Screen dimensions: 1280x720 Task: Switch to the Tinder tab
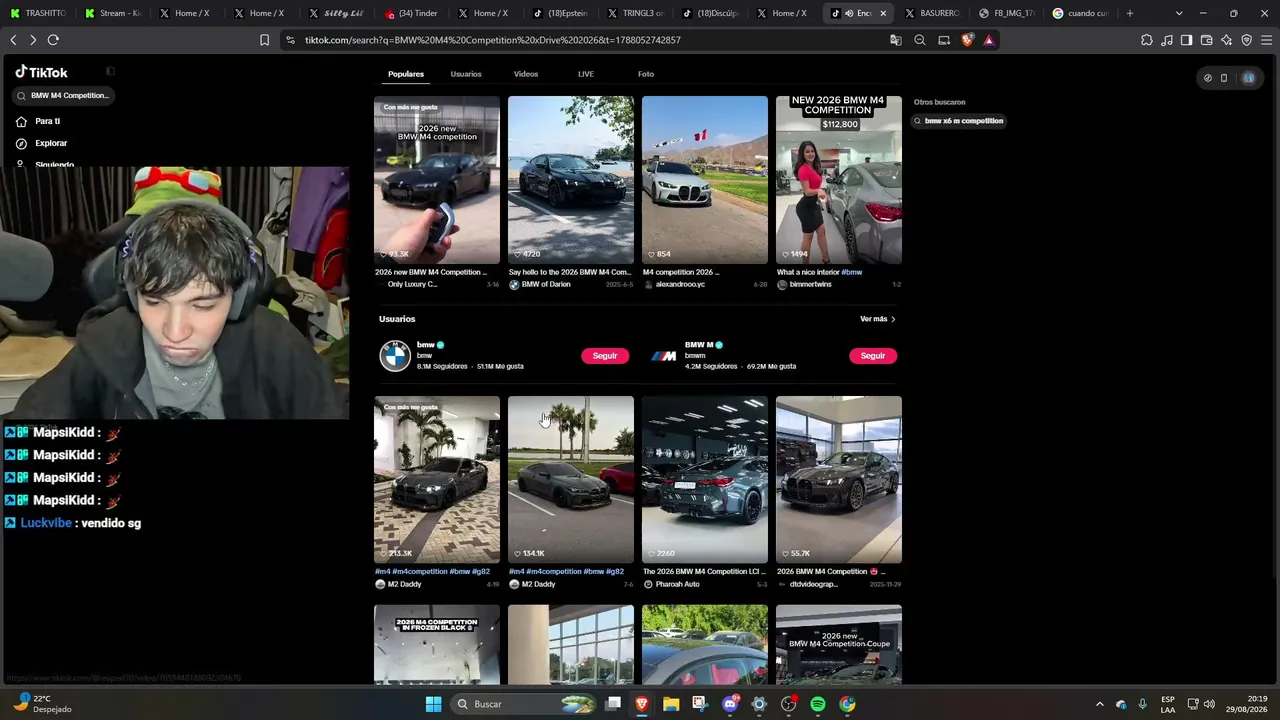[413, 13]
